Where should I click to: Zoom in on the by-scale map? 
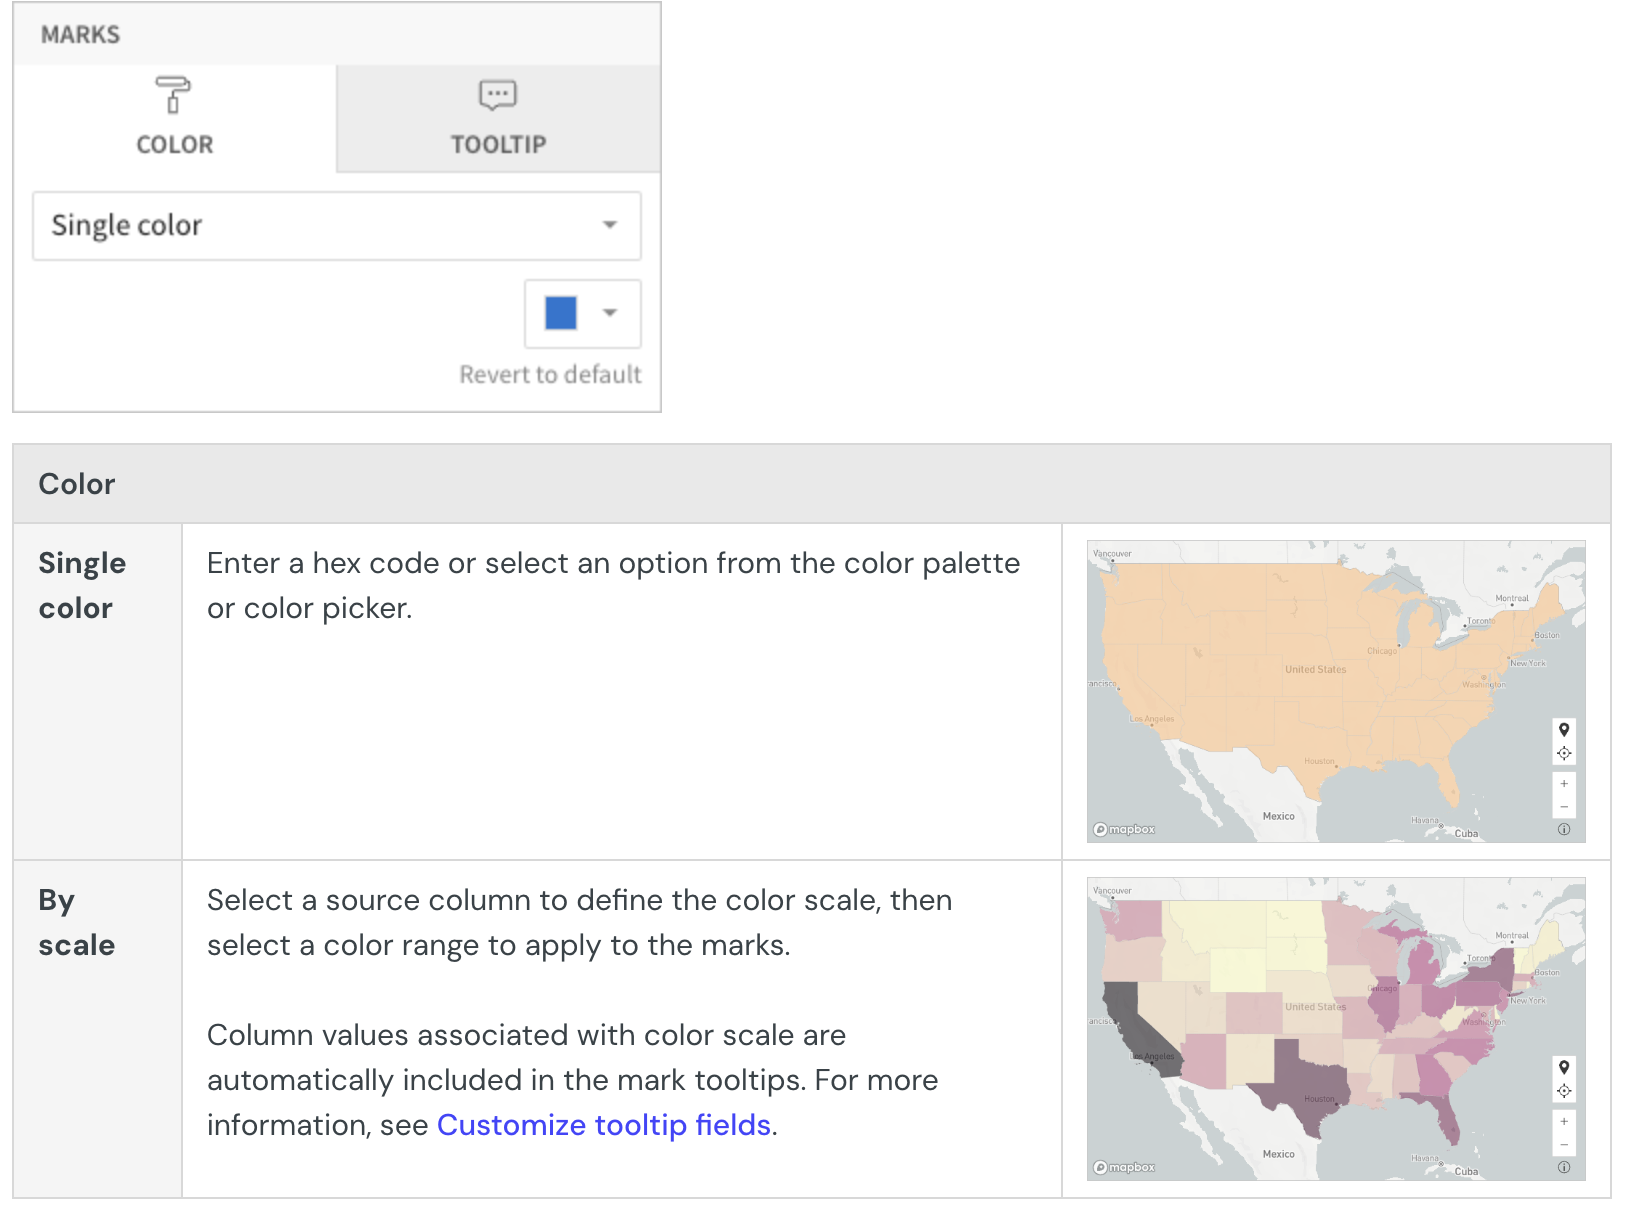pyautogui.click(x=1564, y=1122)
